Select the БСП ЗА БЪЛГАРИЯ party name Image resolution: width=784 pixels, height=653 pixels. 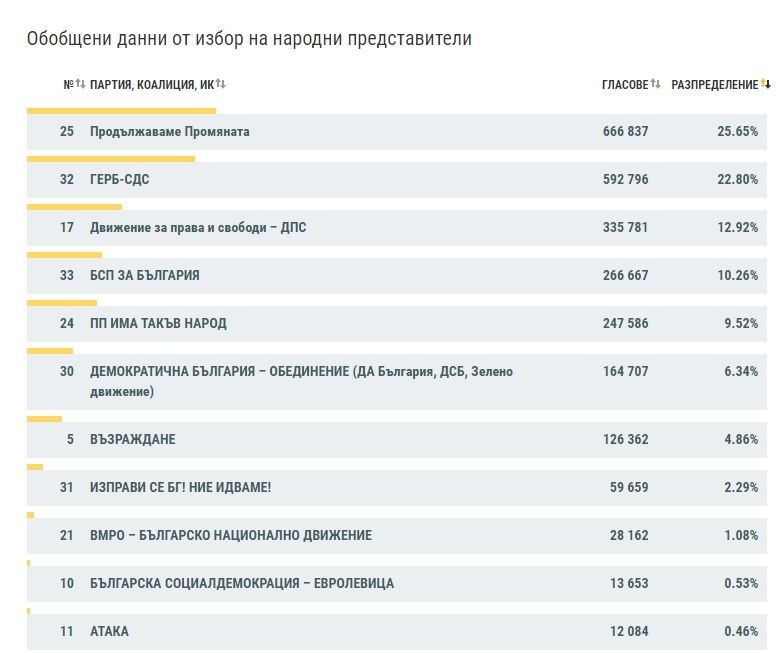[x=144, y=276]
